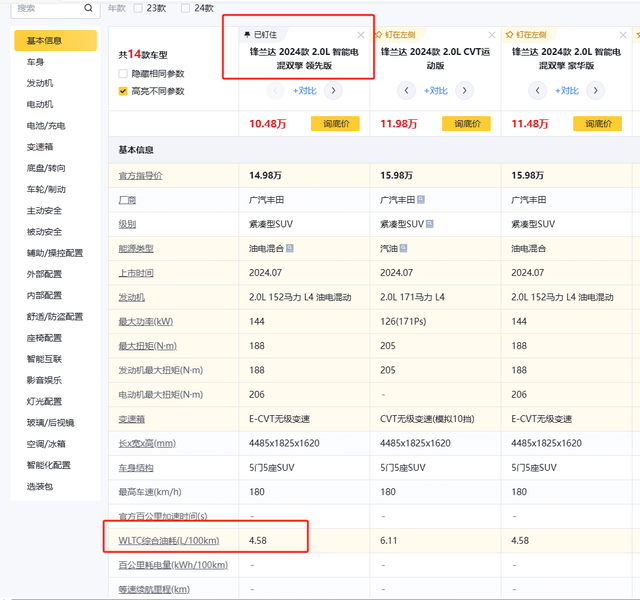640x600 pixels.
Task: Click 询底价 for 11.48万 model
Action: 598,124
